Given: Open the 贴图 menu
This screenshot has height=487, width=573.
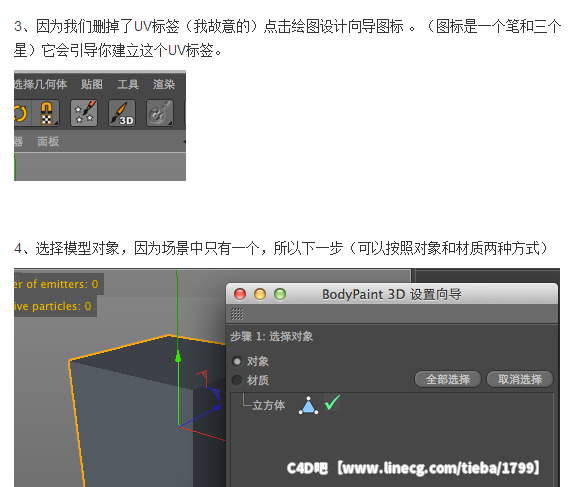Looking at the screenshot, I should 92,84.
